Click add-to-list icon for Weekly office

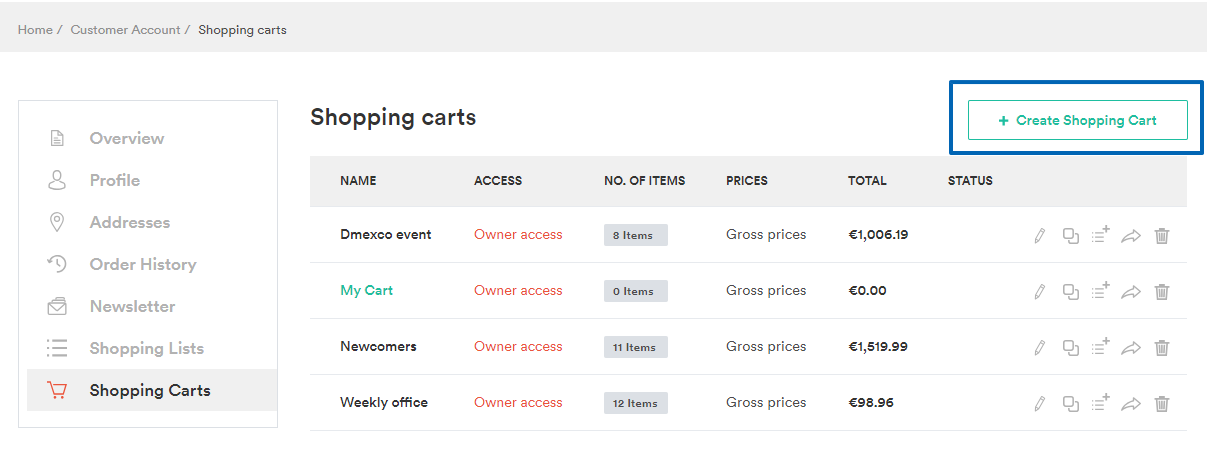tap(1101, 403)
